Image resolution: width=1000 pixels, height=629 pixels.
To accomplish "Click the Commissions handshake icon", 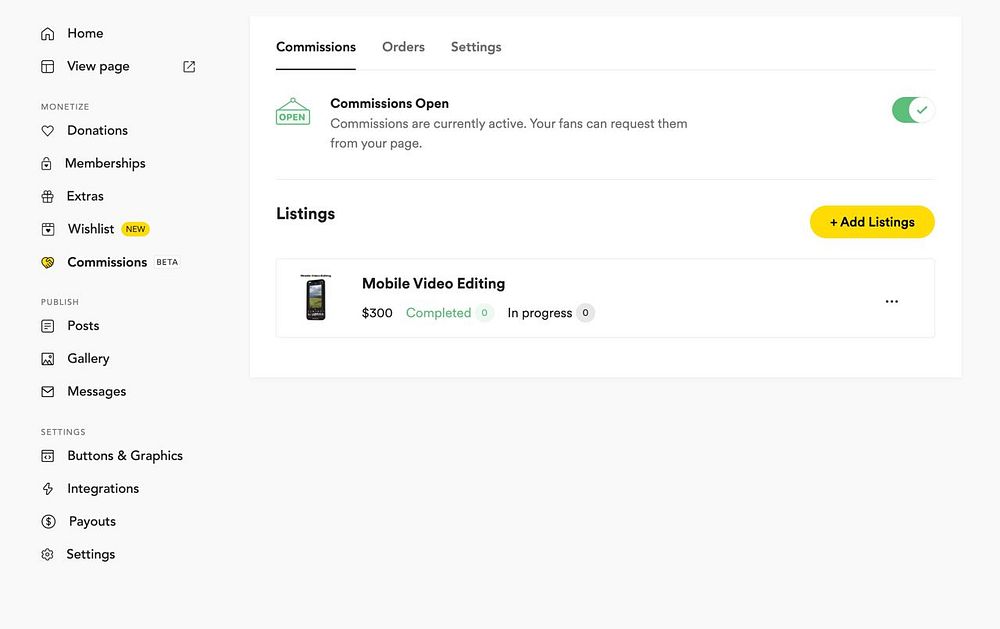I will [48, 262].
